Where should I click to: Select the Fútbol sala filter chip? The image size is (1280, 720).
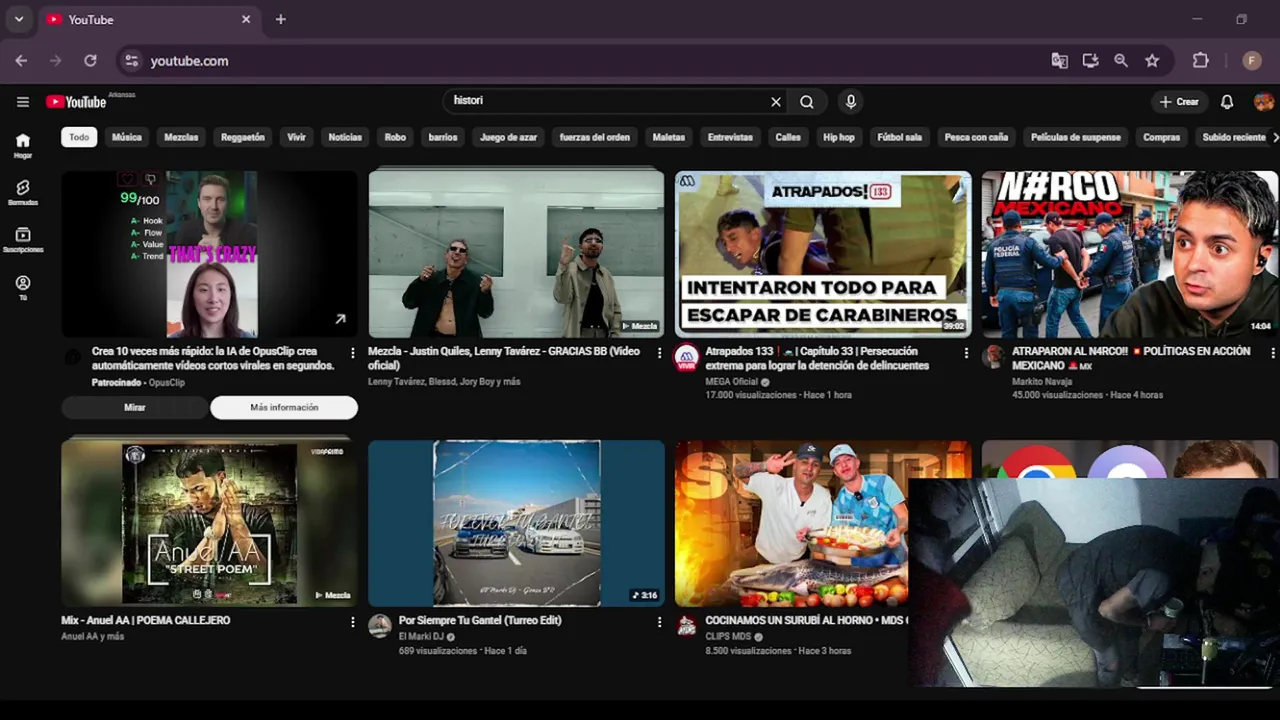click(900, 137)
